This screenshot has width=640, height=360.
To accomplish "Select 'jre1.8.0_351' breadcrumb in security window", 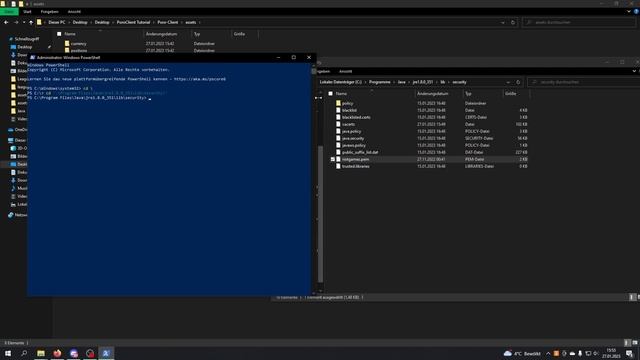I will click(x=422, y=82).
